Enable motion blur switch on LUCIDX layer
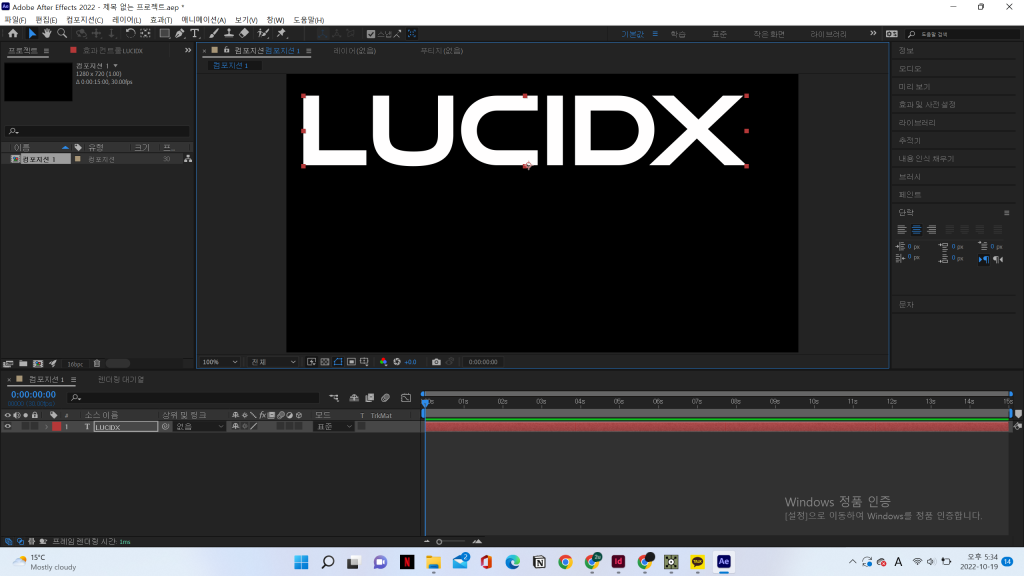 (x=281, y=426)
